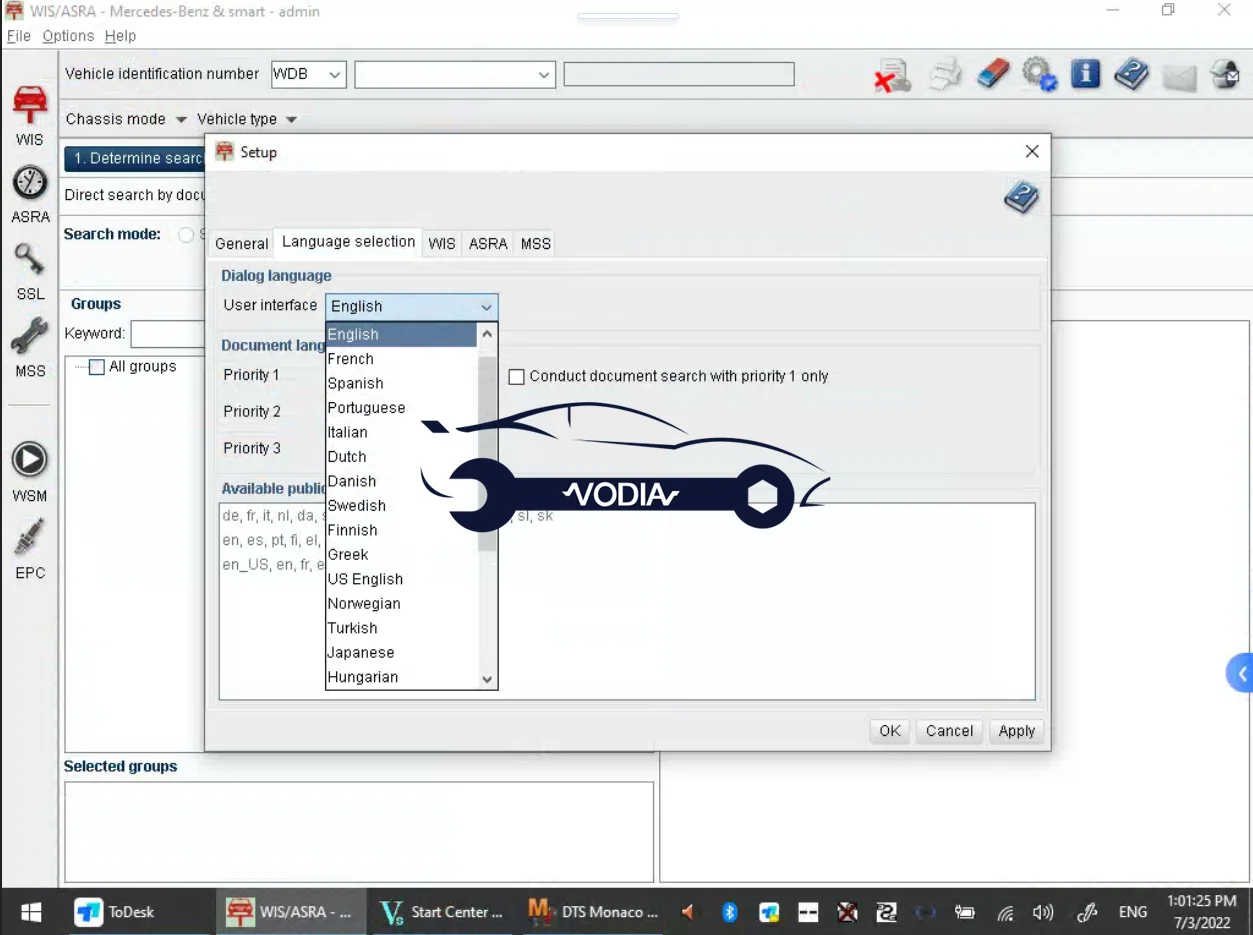Click the blue info toolbar icon
The image size is (1253, 935).
coord(1085,74)
